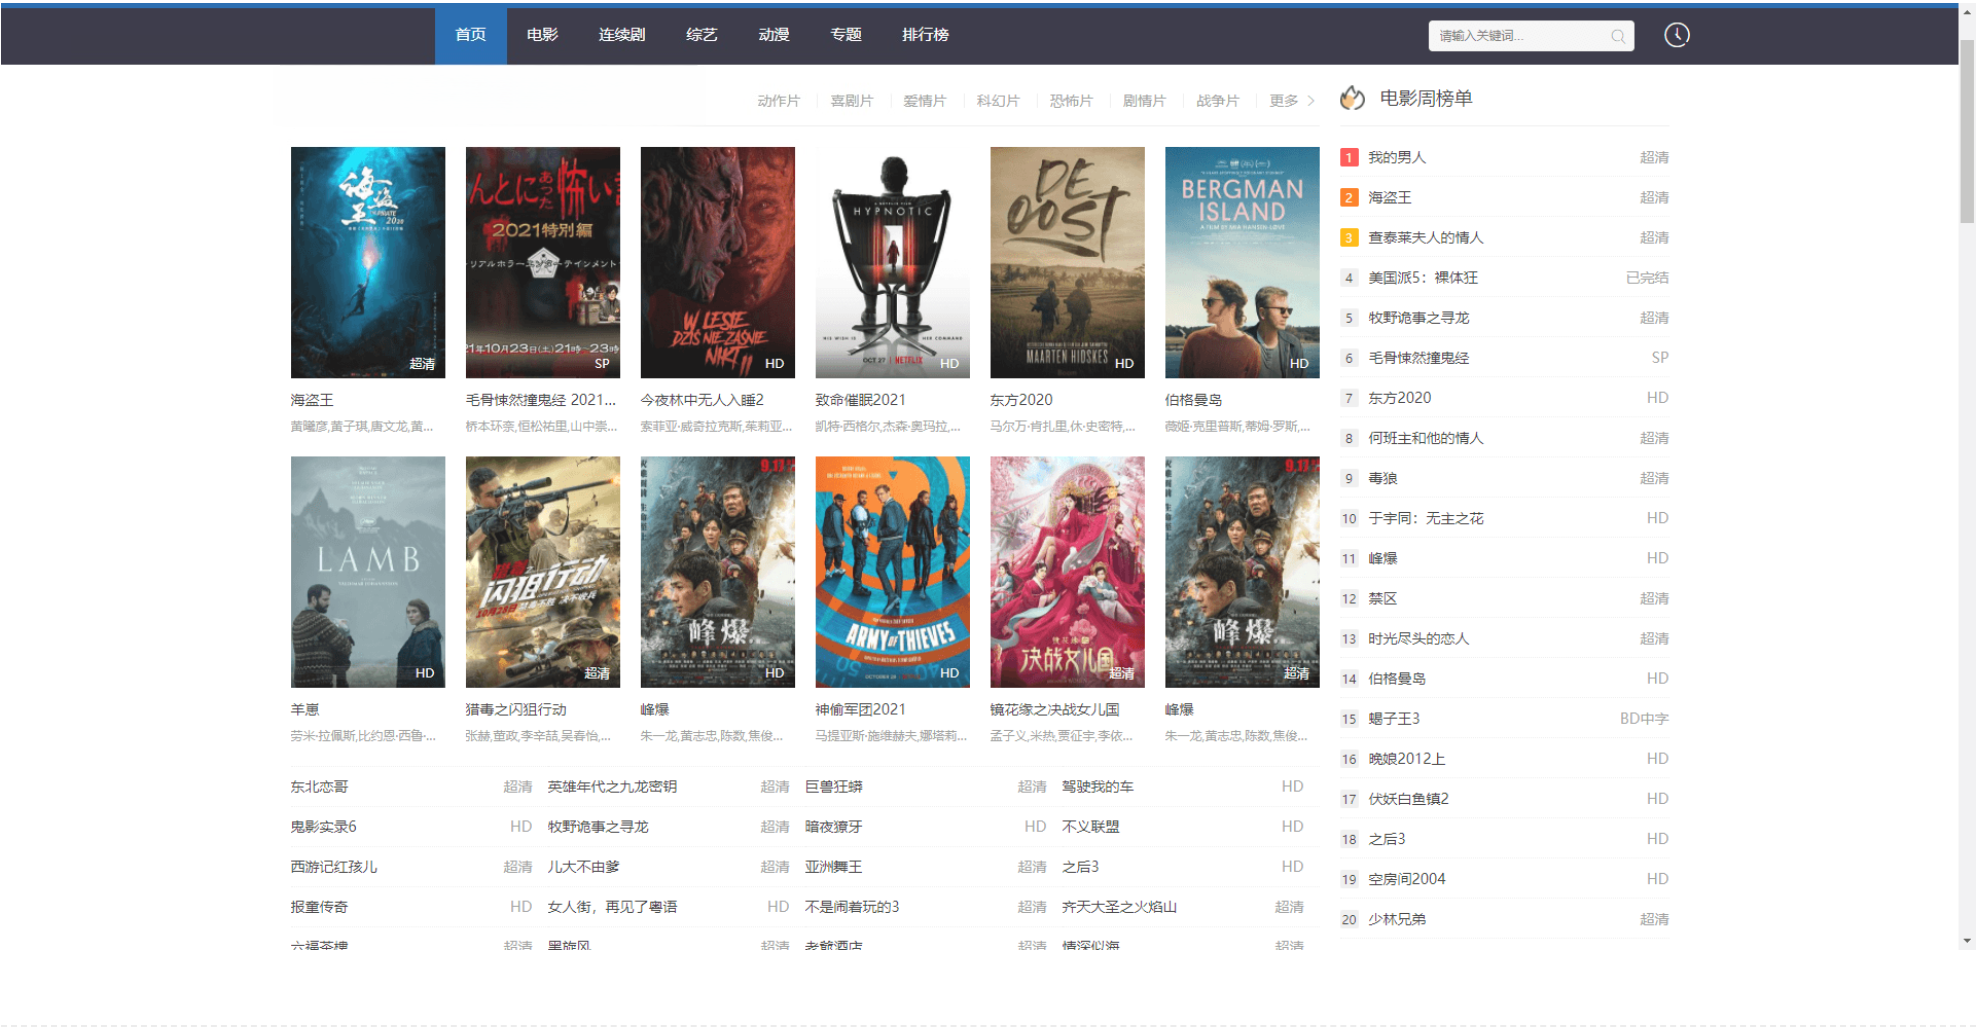Screen dimensions: 1981x1034
Task: Open the De Oost 东方2020 poster
Action: click(1067, 262)
